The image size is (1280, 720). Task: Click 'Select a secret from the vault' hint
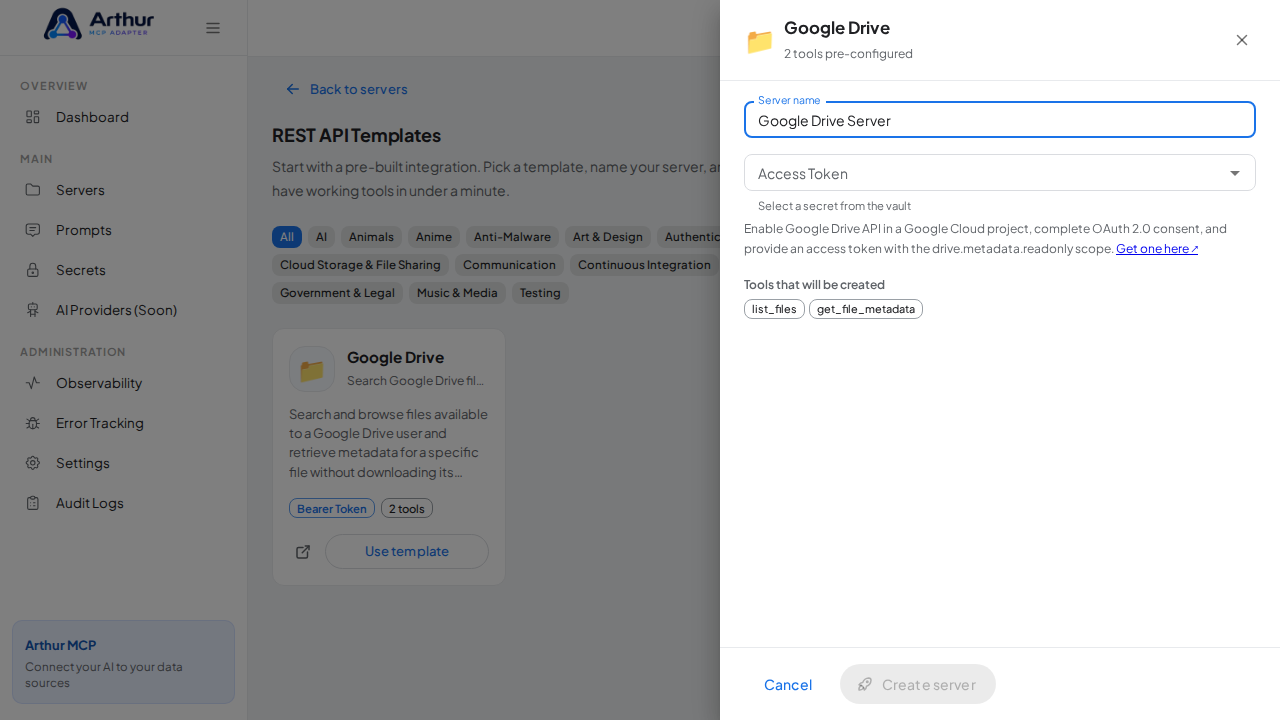[834, 206]
